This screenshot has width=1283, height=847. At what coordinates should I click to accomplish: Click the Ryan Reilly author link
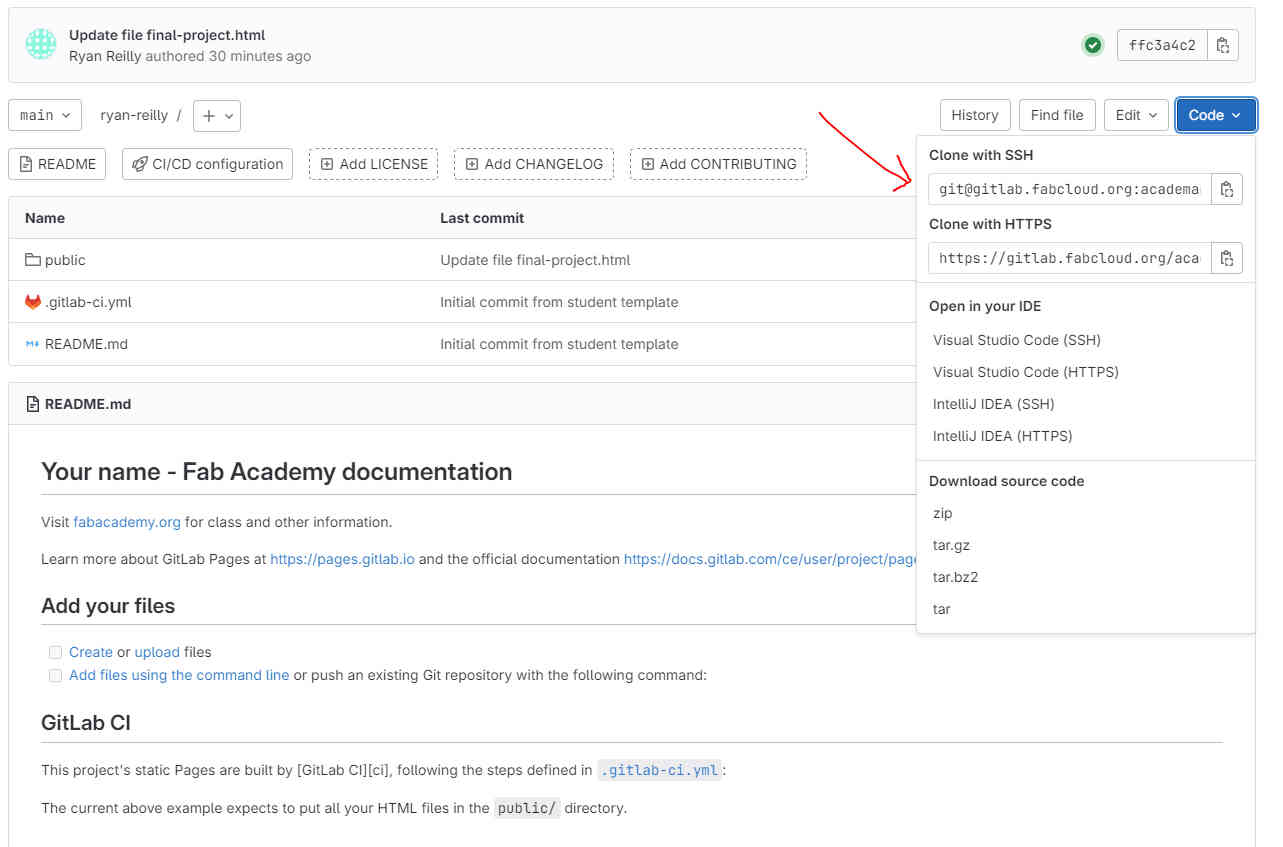pos(105,56)
